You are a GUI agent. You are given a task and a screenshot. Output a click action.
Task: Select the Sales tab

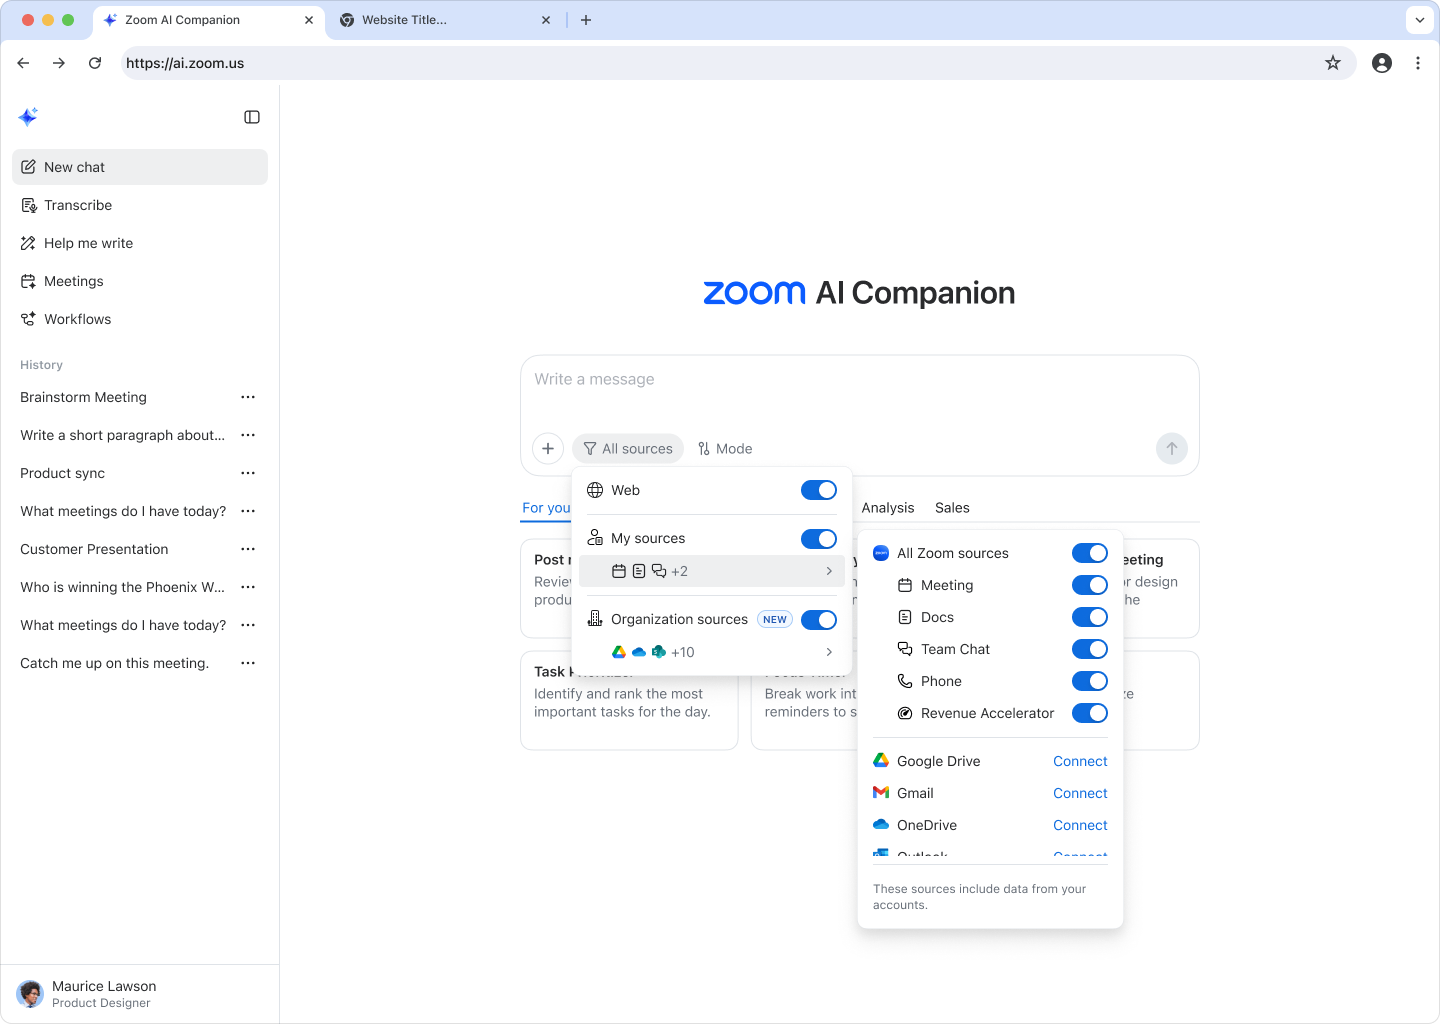[951, 507]
